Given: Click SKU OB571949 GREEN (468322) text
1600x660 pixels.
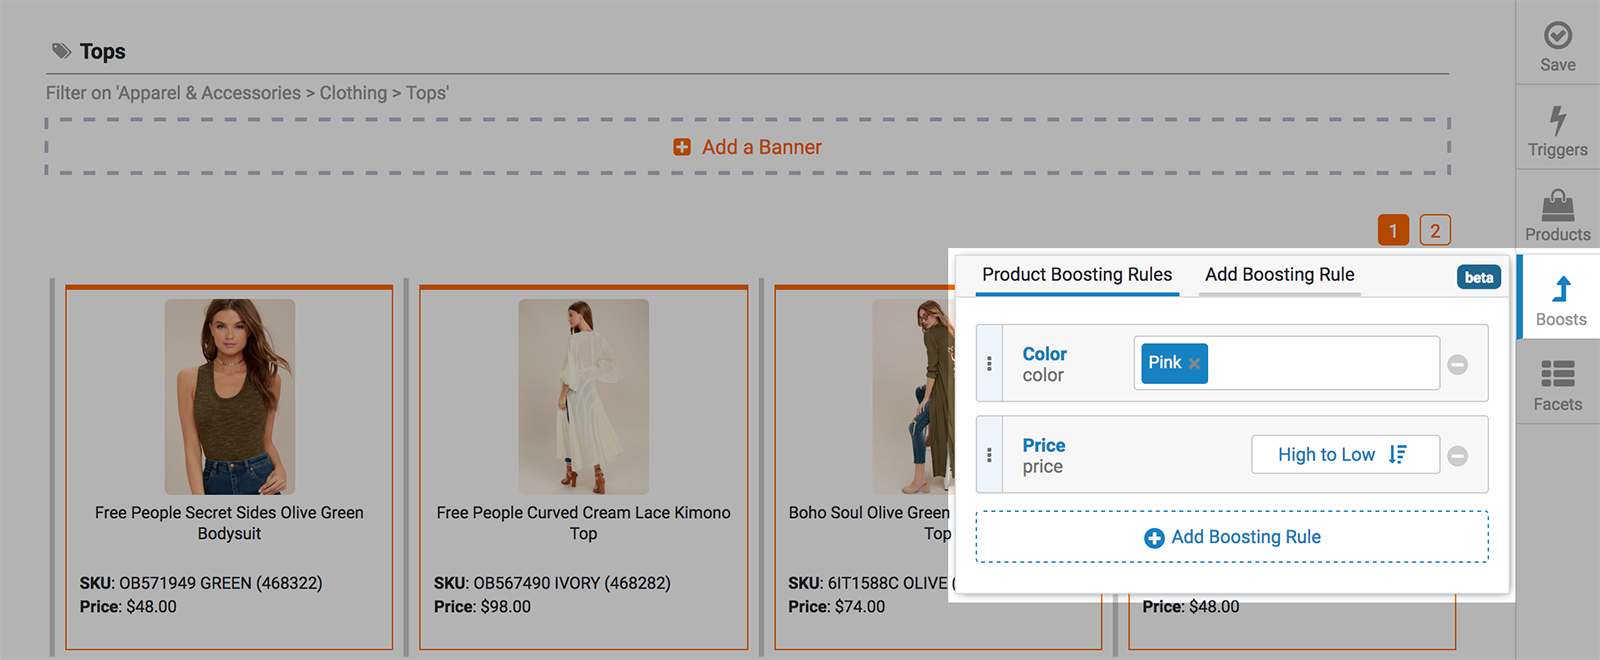Looking at the screenshot, I should click(201, 583).
